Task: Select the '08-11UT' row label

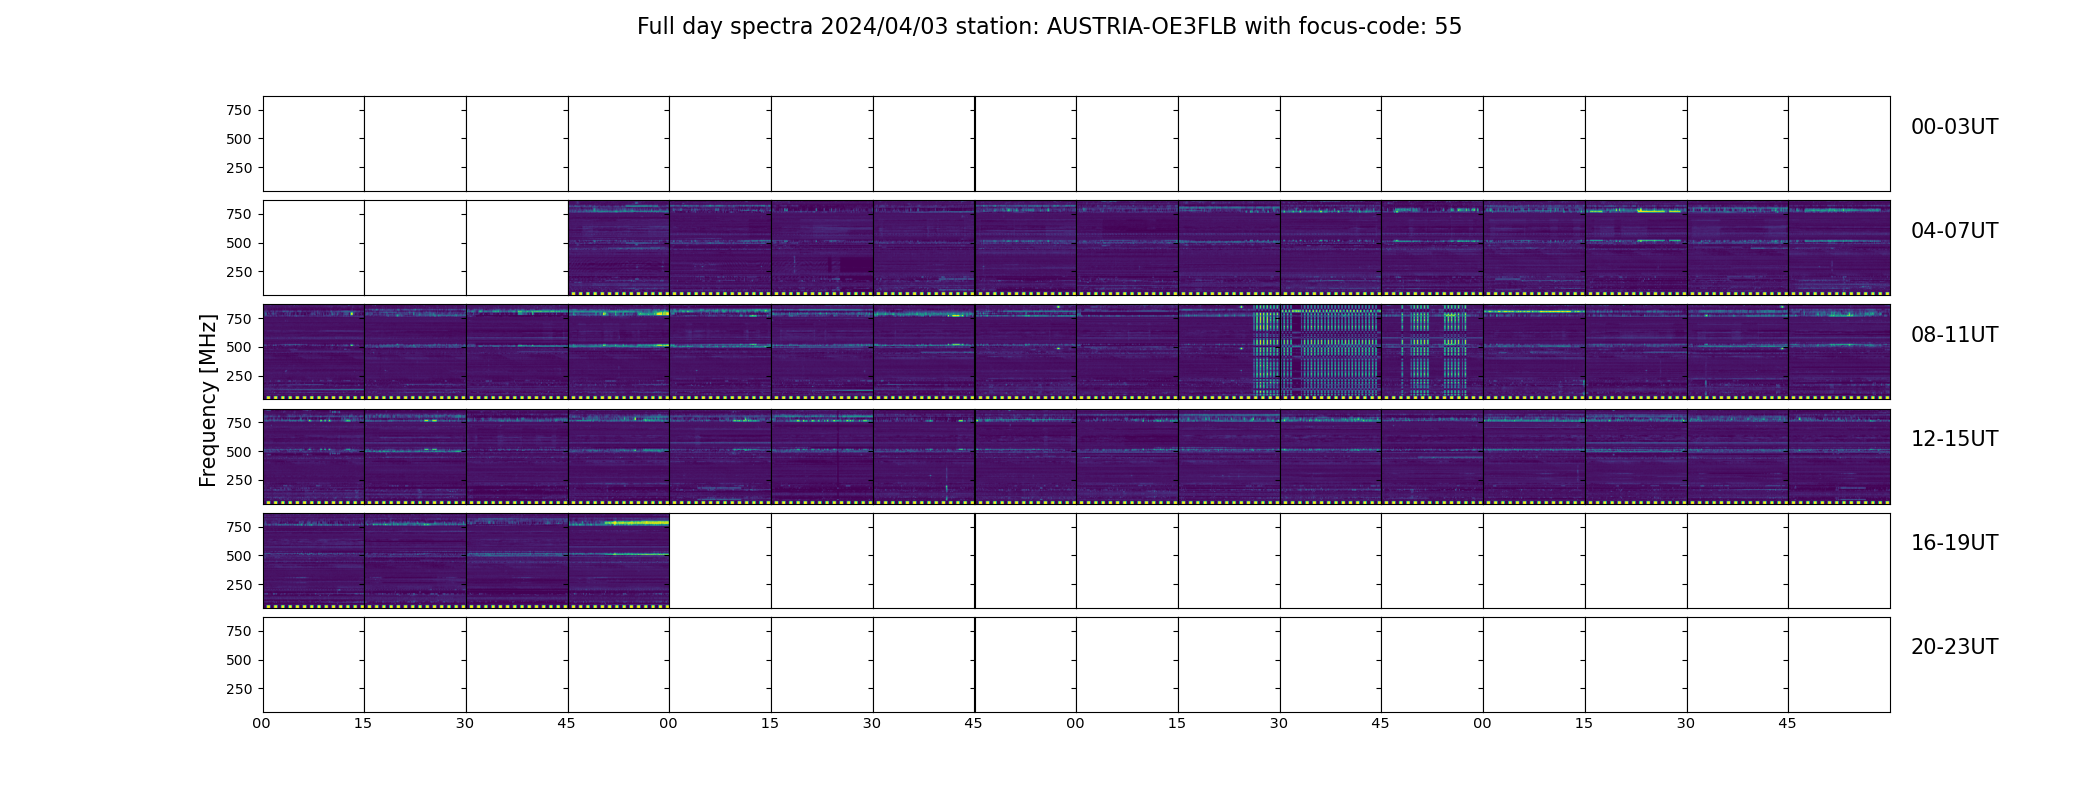Action: pos(1954,335)
